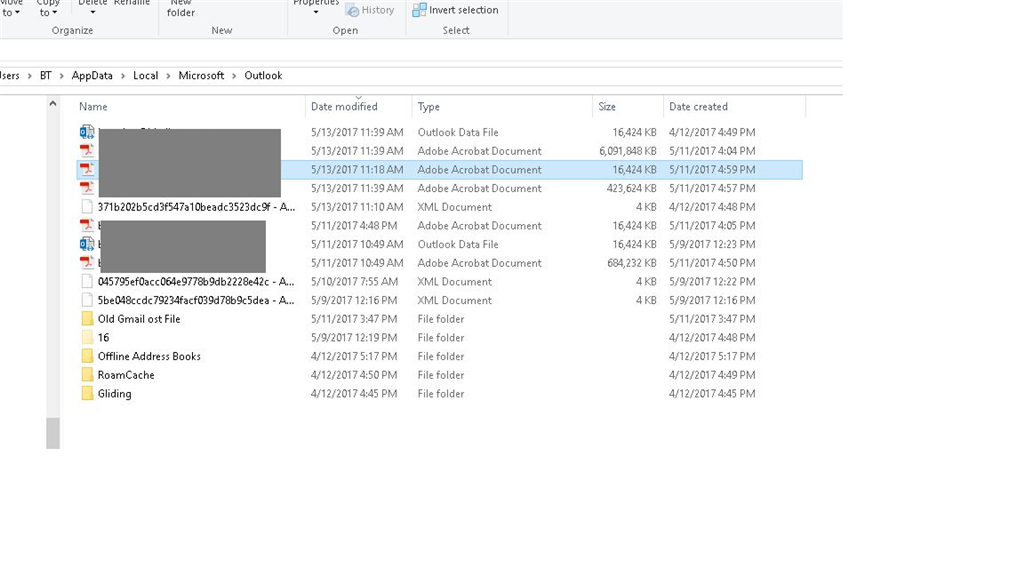Expand the chevron after BT in the address bar
The height and width of the screenshot is (576, 1024).
click(61, 76)
